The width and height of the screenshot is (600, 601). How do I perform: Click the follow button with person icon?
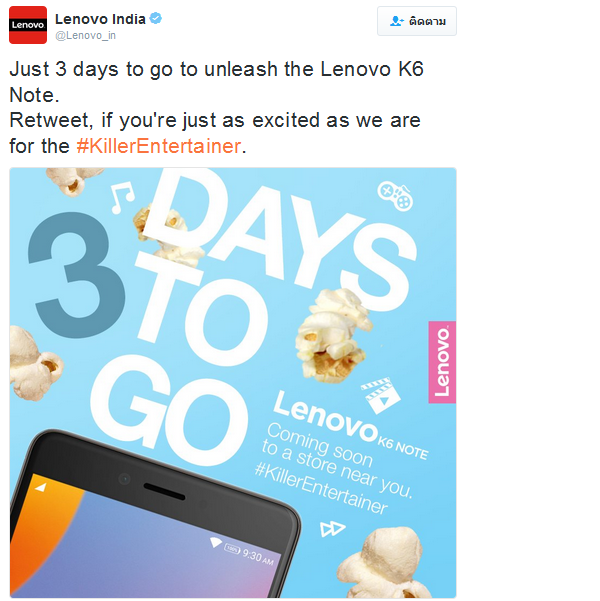coord(417,21)
